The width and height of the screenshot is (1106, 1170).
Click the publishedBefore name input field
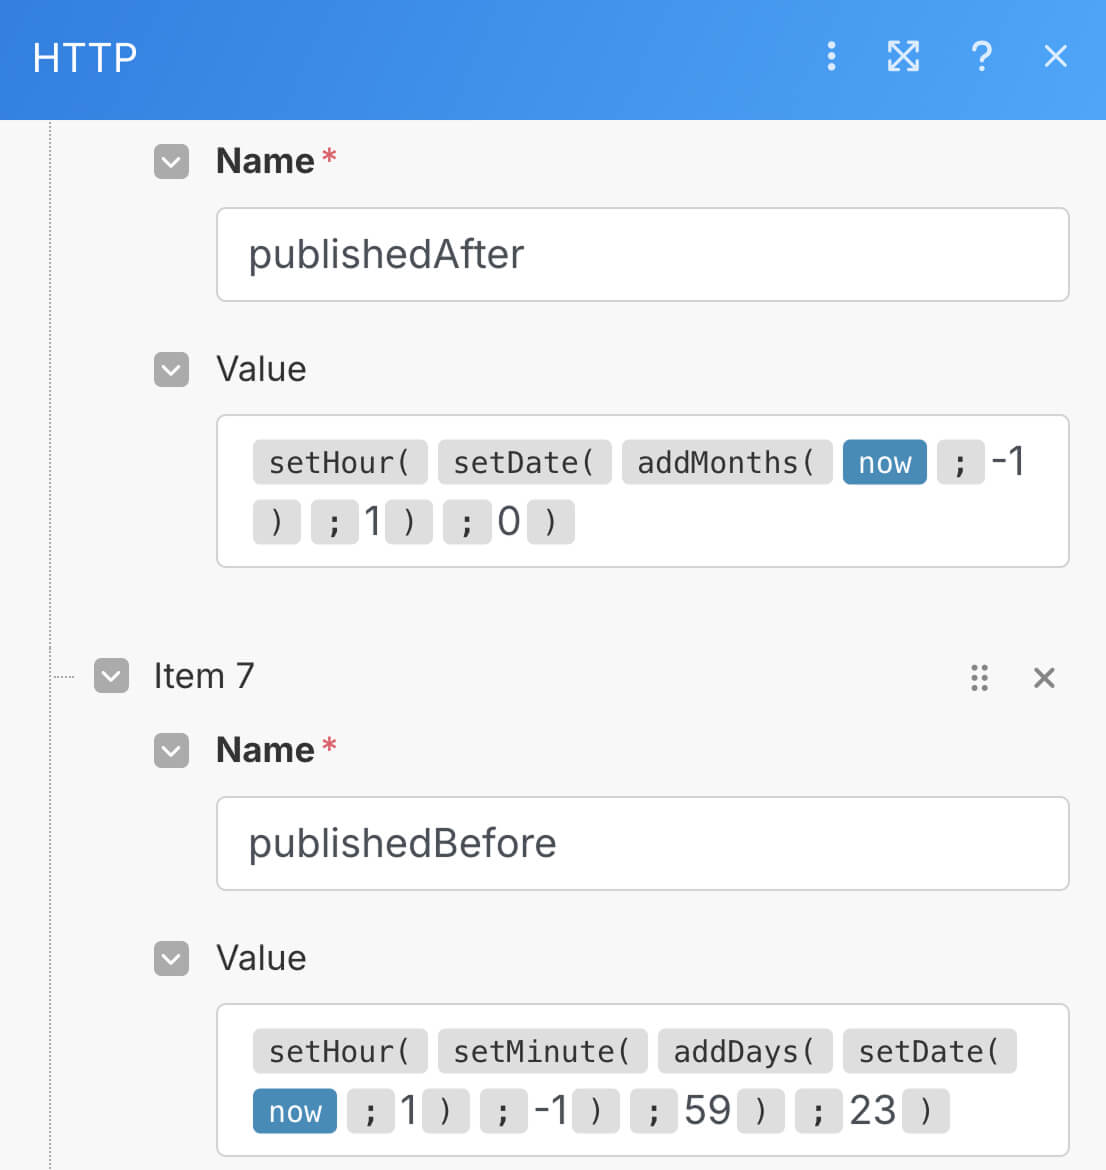click(643, 843)
